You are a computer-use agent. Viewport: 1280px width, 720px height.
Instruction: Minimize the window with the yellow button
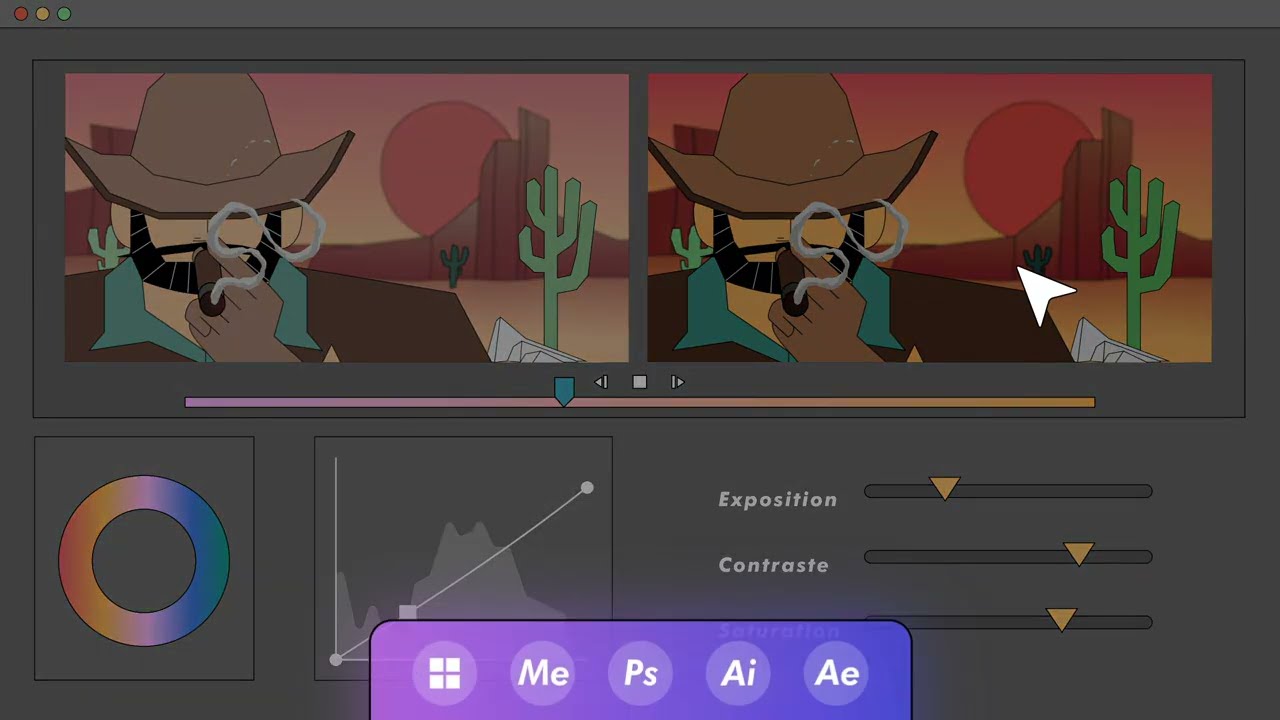(x=42, y=14)
